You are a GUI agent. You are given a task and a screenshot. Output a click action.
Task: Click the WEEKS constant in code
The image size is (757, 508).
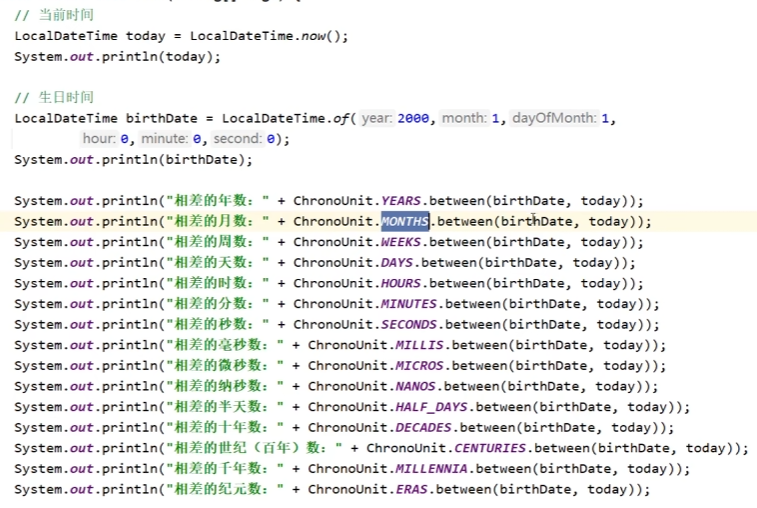point(401,242)
